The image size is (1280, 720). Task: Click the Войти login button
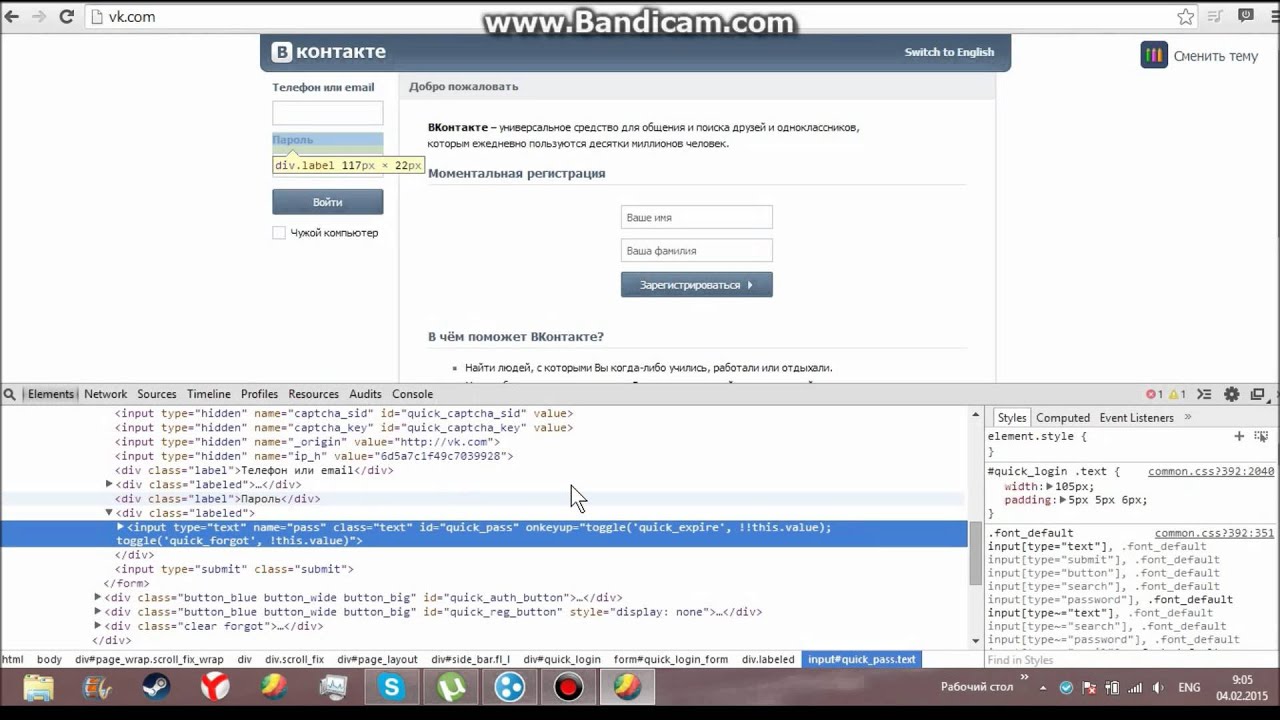point(328,202)
